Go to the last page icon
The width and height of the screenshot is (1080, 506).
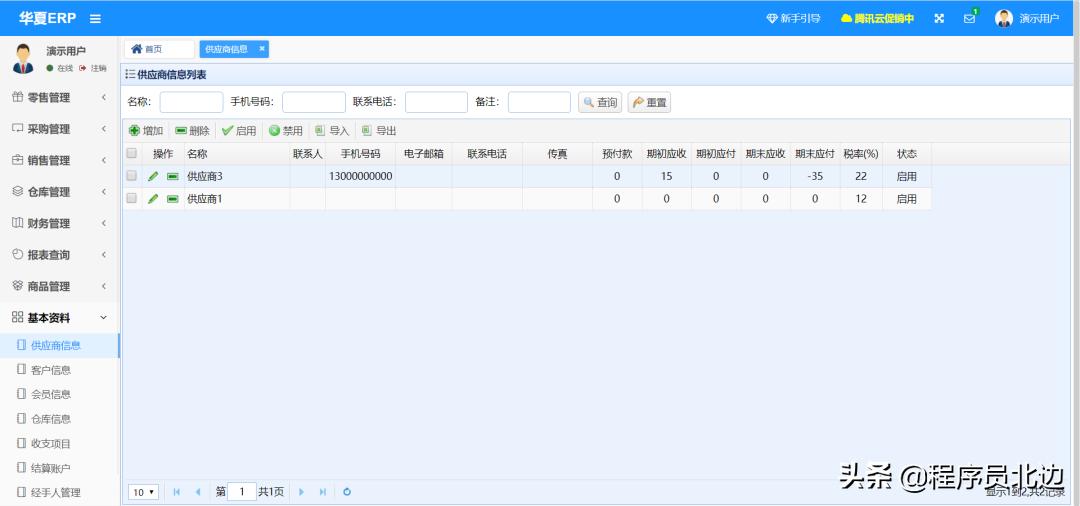pos(322,492)
